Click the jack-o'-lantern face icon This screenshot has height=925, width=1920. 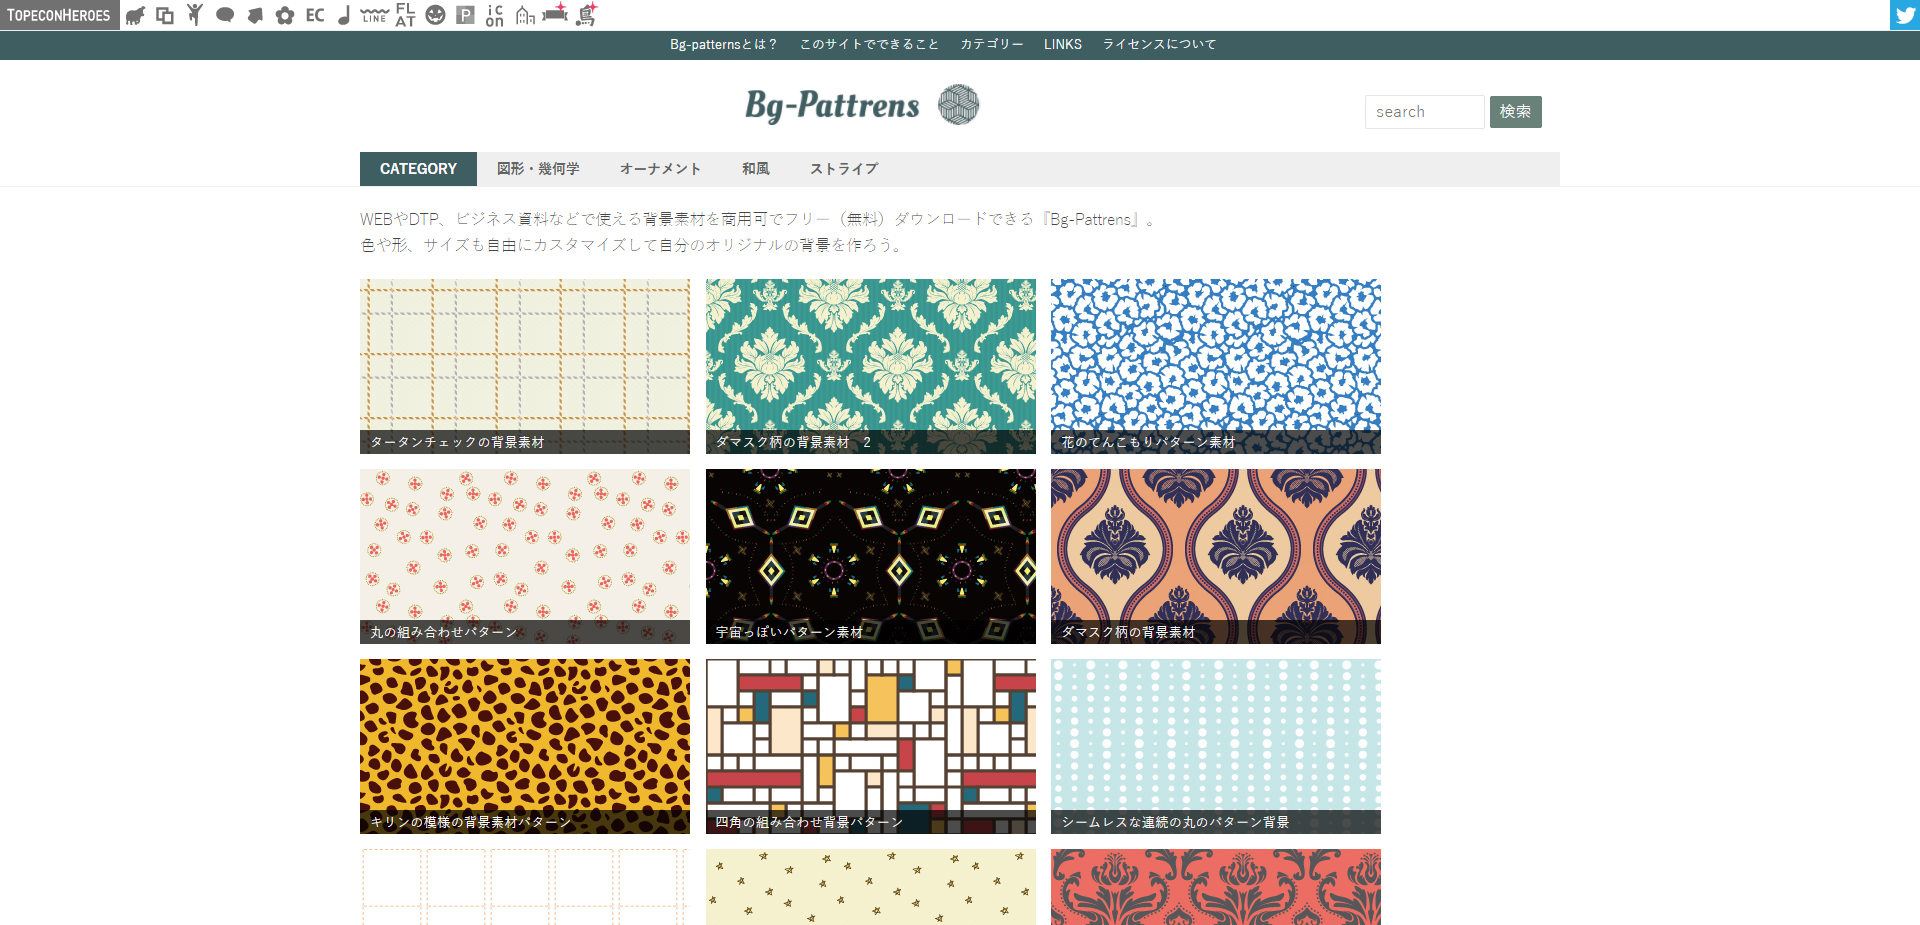pos(434,15)
